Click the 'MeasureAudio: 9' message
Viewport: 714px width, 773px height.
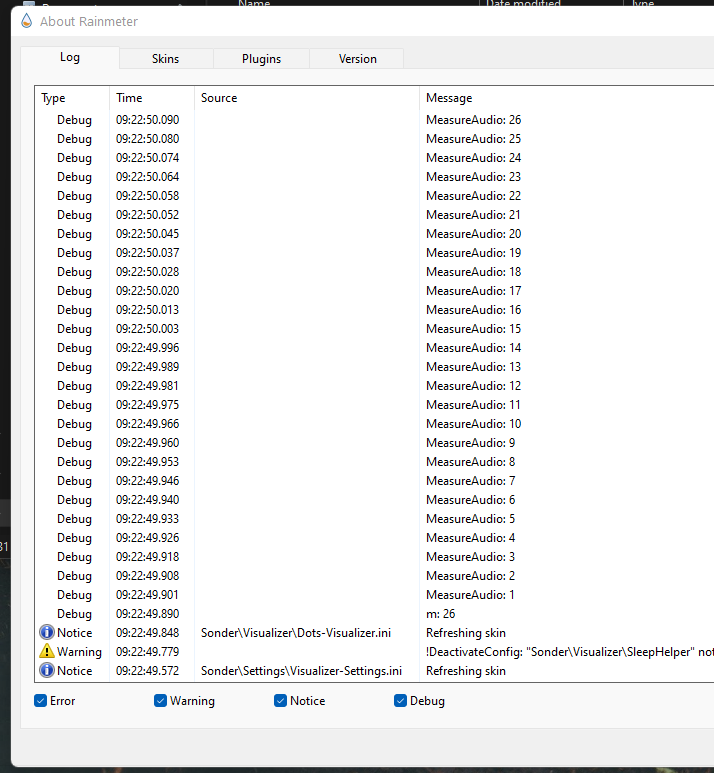tap(470, 442)
